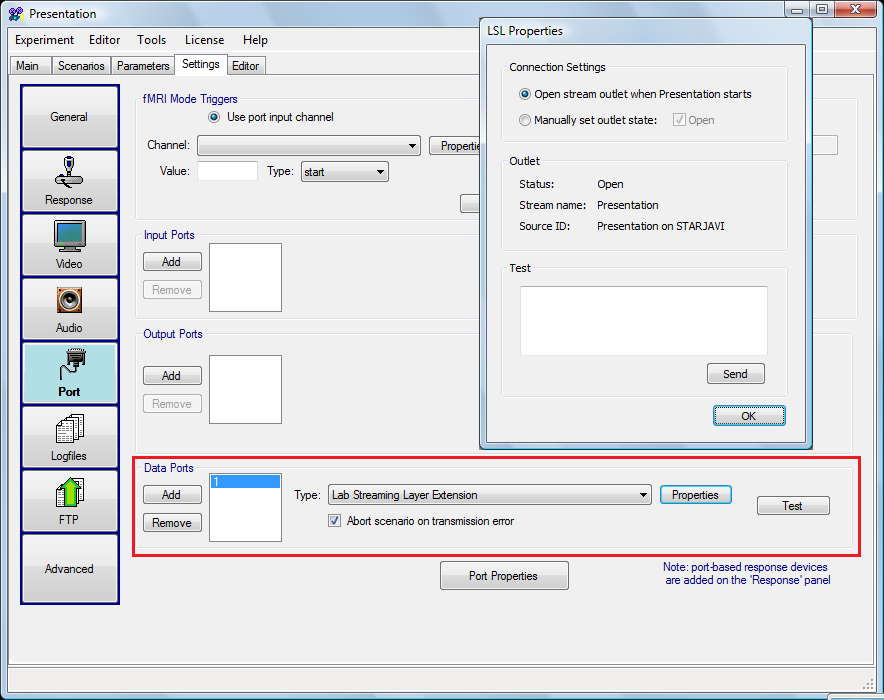
Task: Select 'Open stream outlet when Presentation starts'
Action: [526, 94]
